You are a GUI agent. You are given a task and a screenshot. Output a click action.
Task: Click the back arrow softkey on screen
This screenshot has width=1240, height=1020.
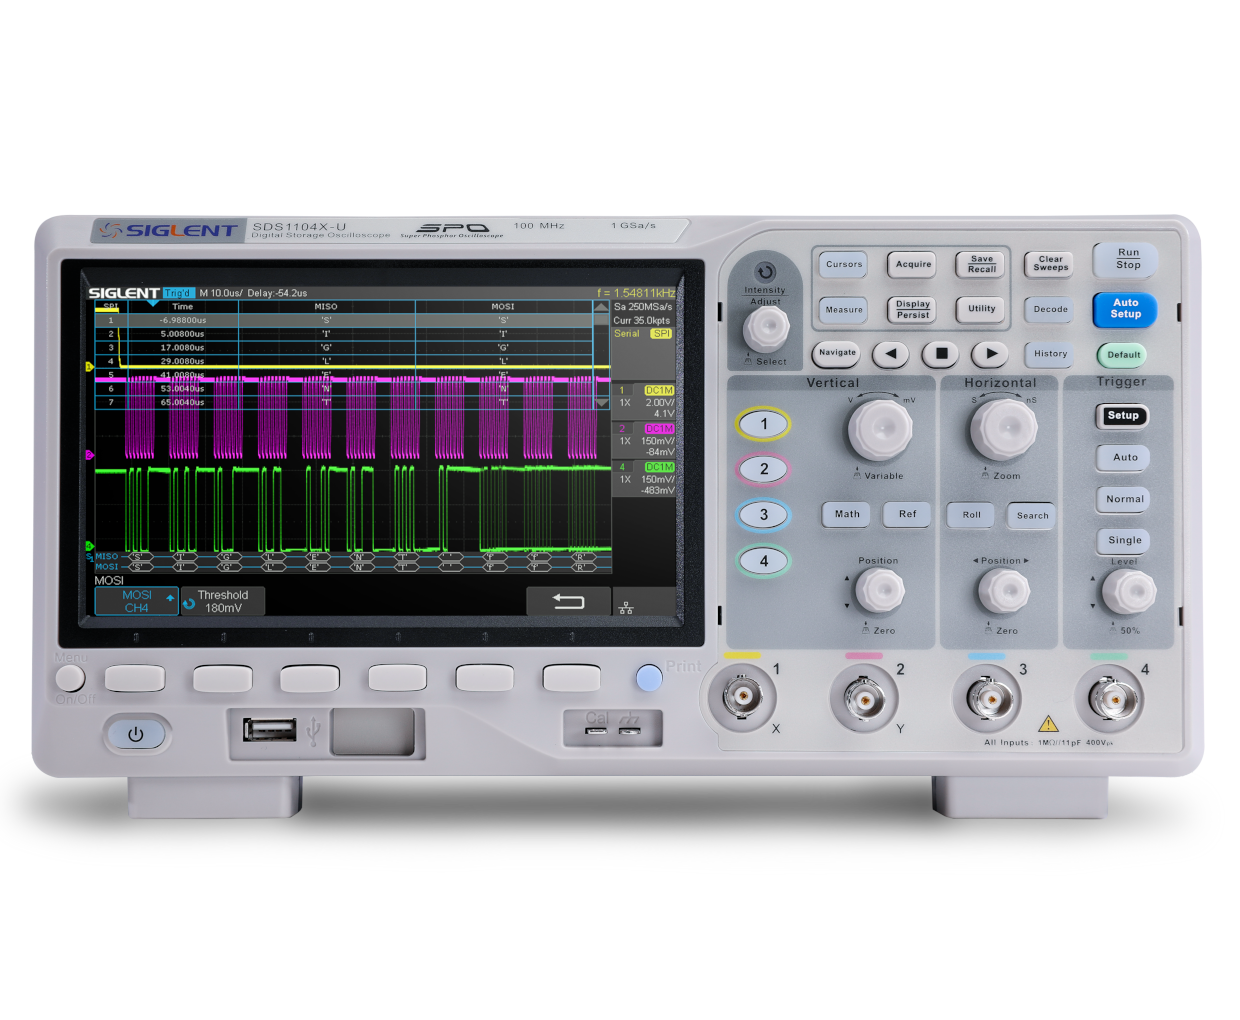(568, 601)
